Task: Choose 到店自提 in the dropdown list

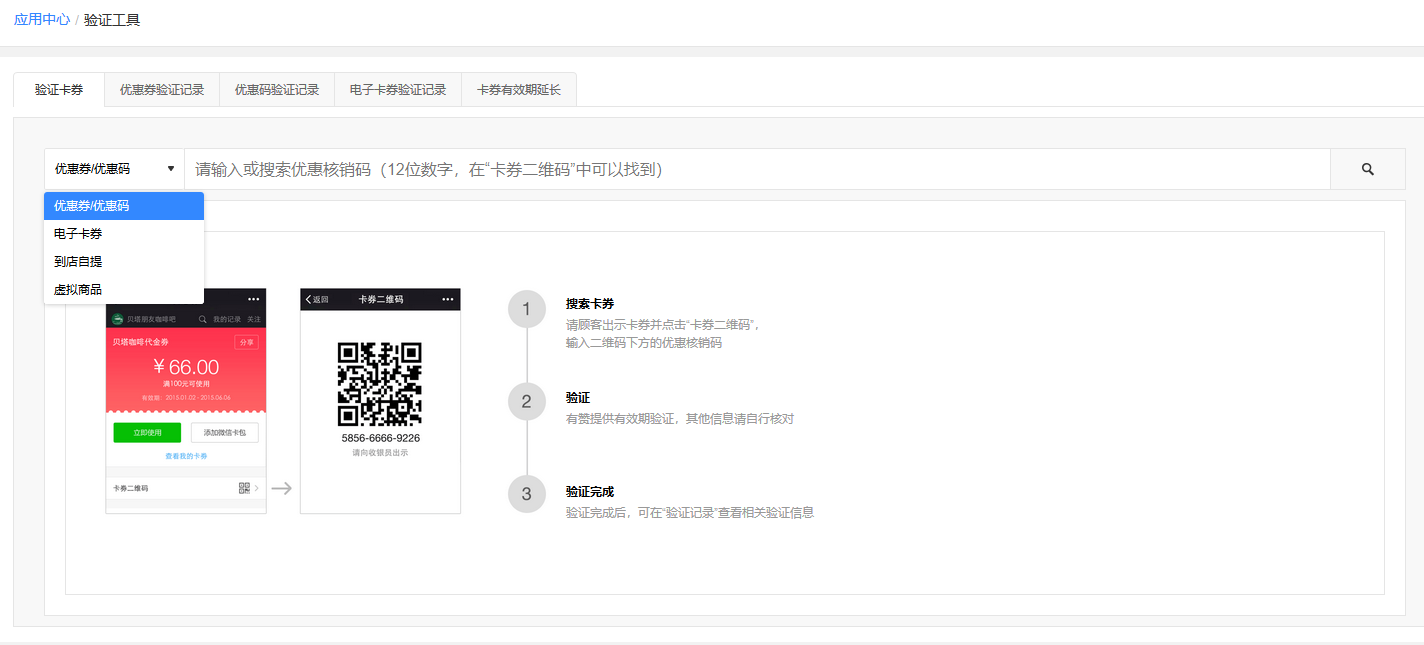Action: (x=78, y=262)
